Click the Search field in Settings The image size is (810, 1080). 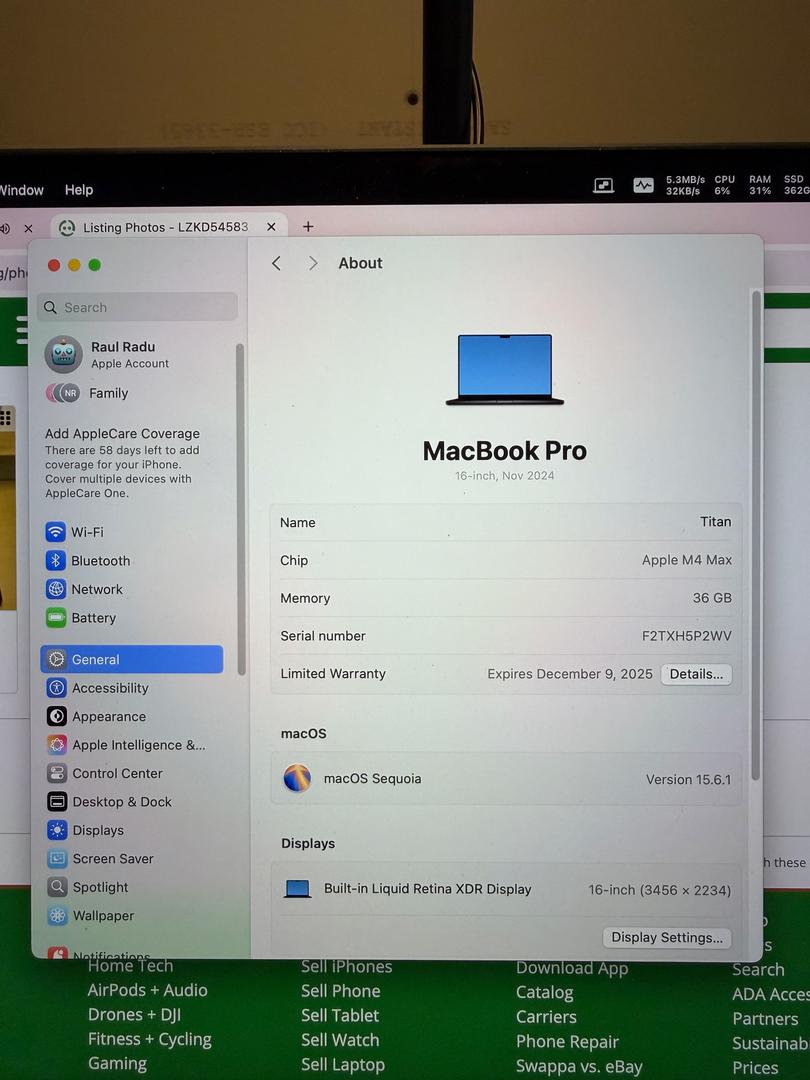coord(137,307)
